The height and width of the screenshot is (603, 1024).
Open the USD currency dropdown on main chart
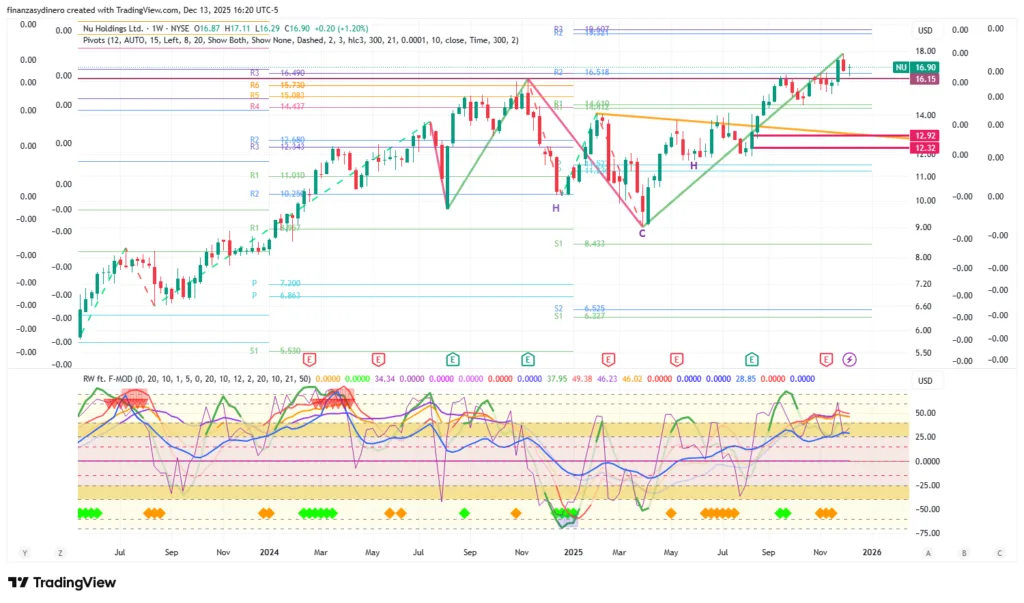[925, 30]
